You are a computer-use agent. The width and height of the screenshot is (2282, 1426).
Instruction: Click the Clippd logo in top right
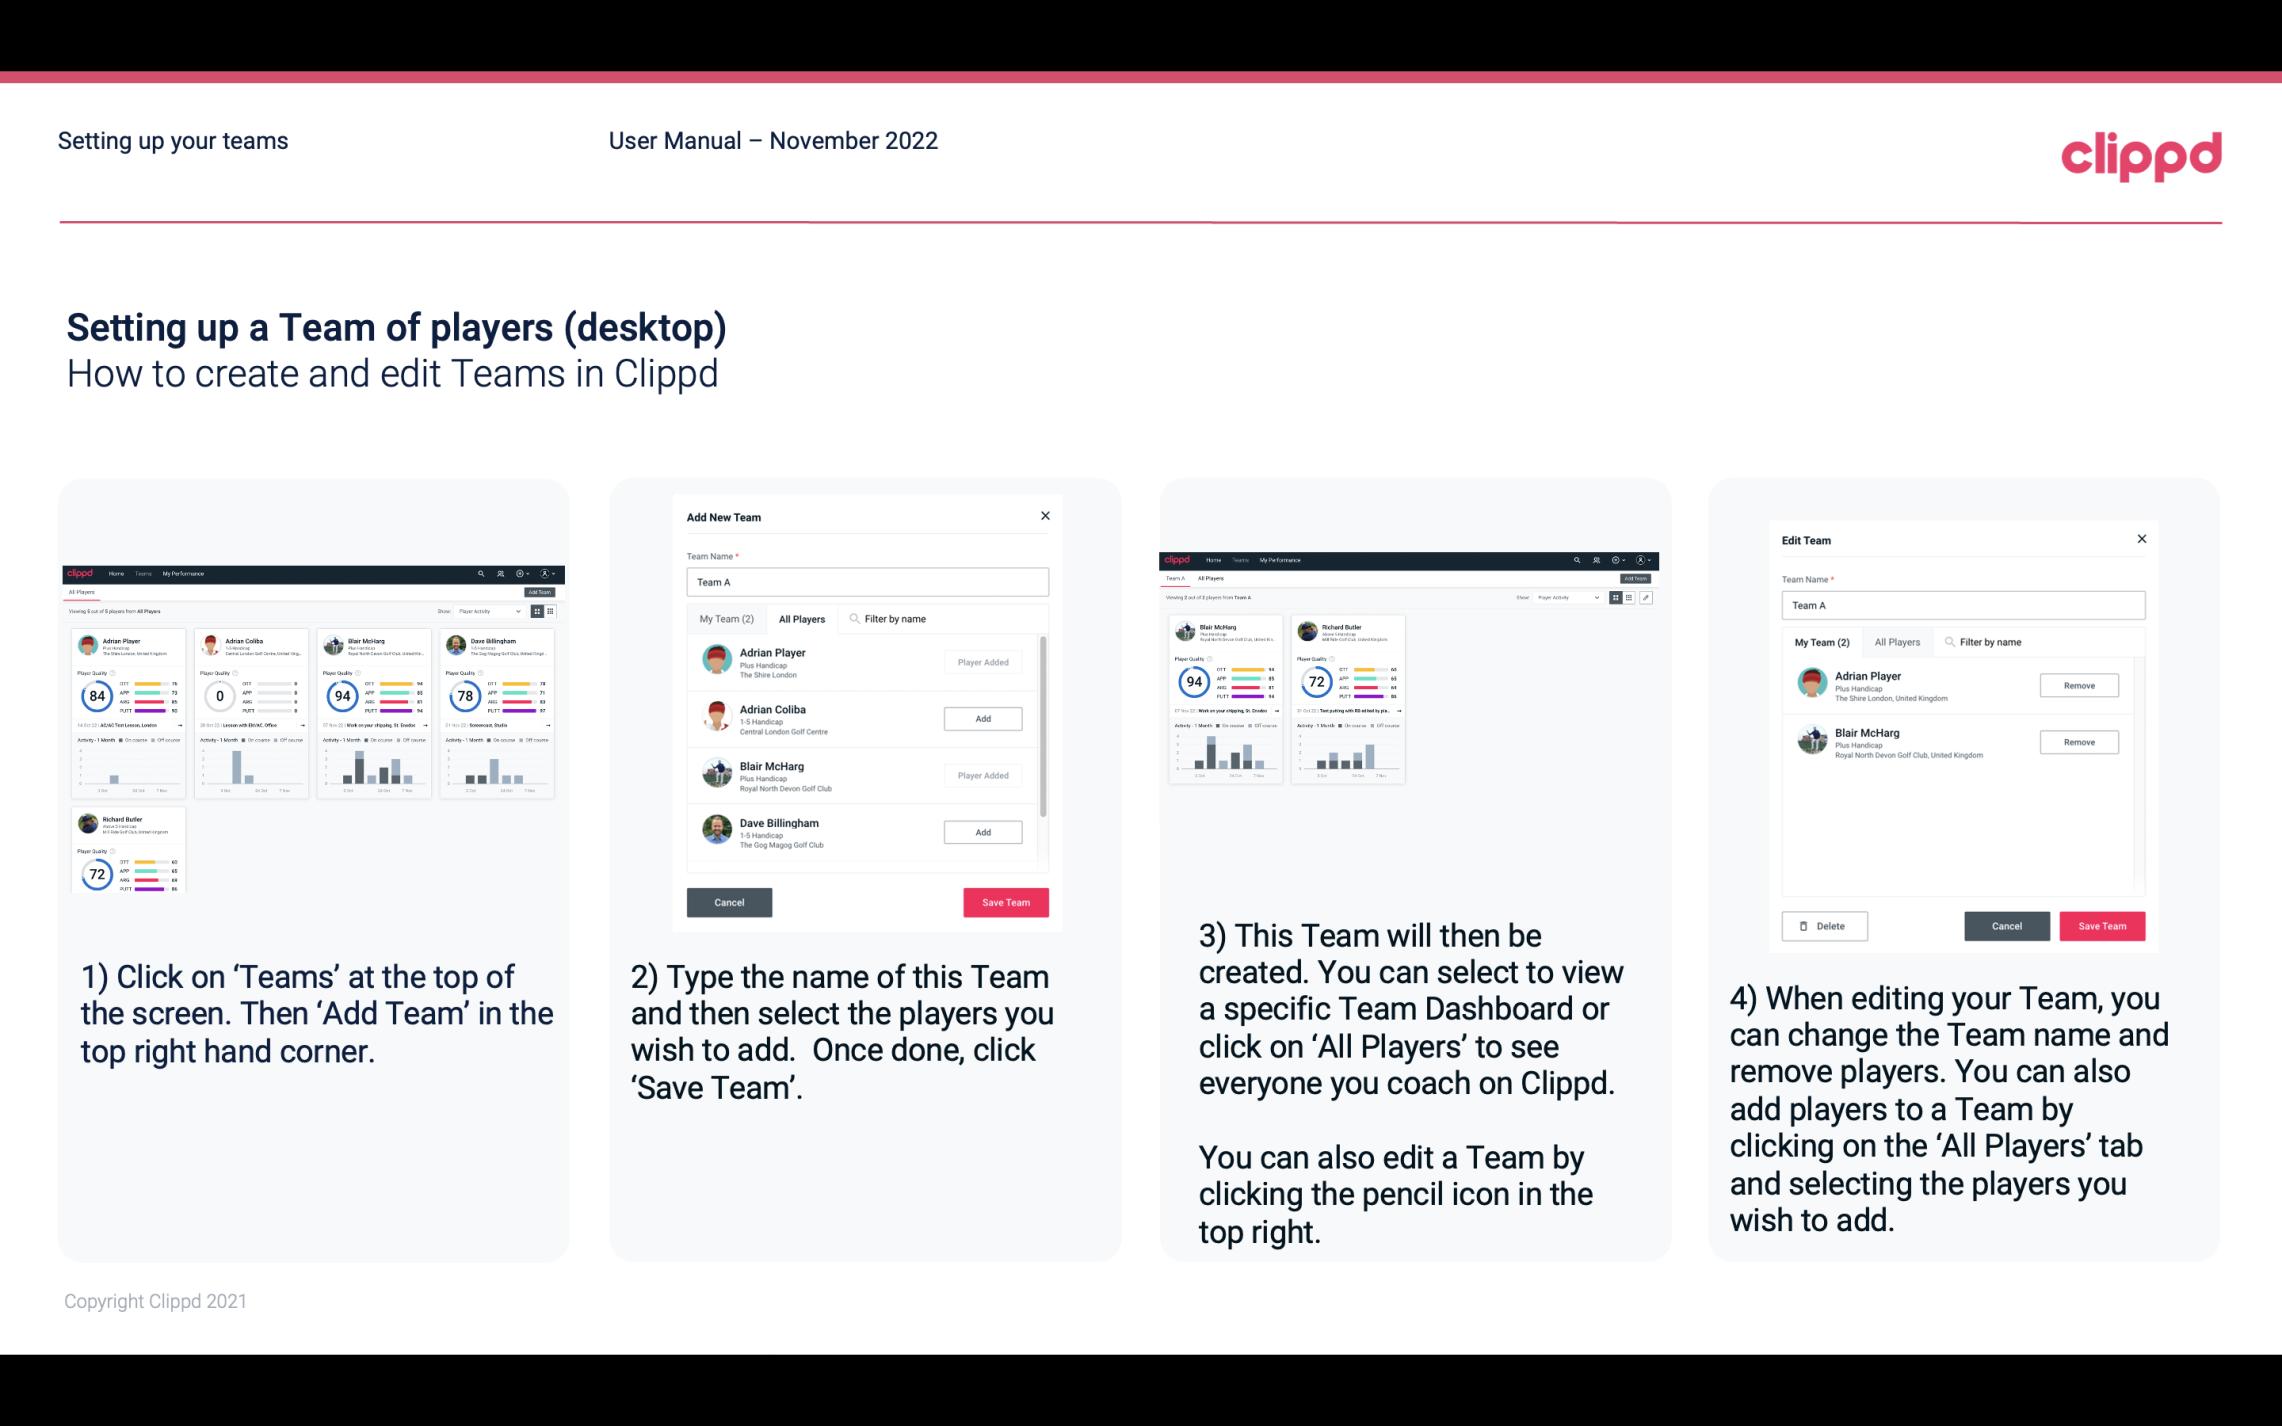point(2142,154)
